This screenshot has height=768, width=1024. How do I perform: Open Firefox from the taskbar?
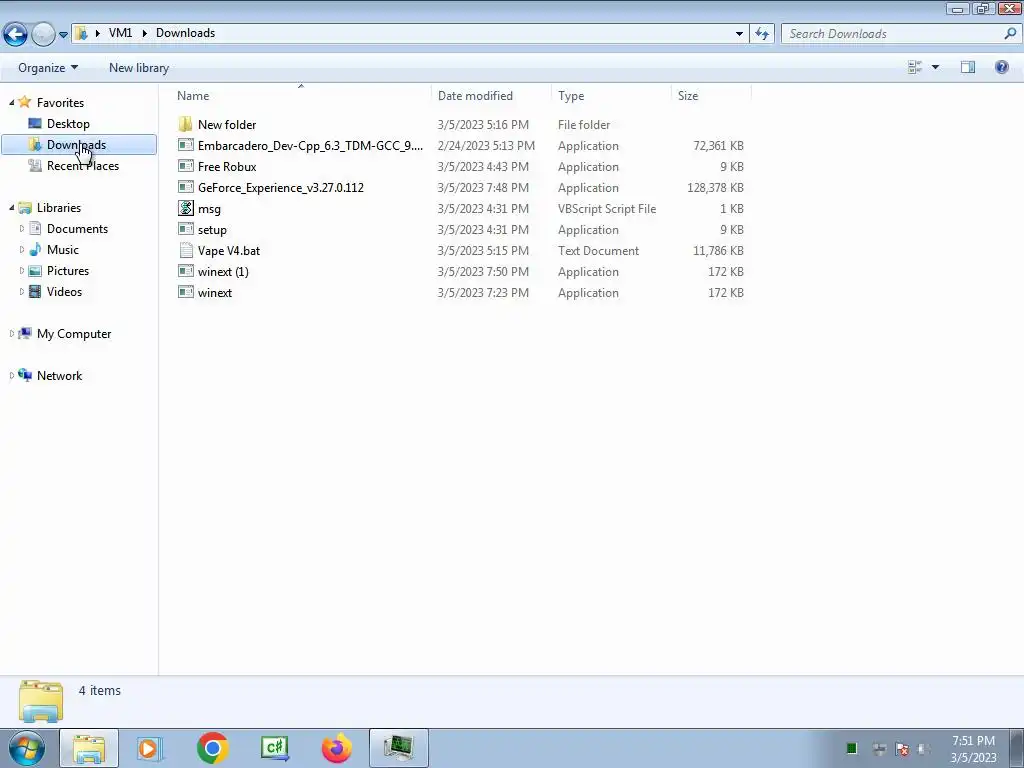tap(337, 748)
